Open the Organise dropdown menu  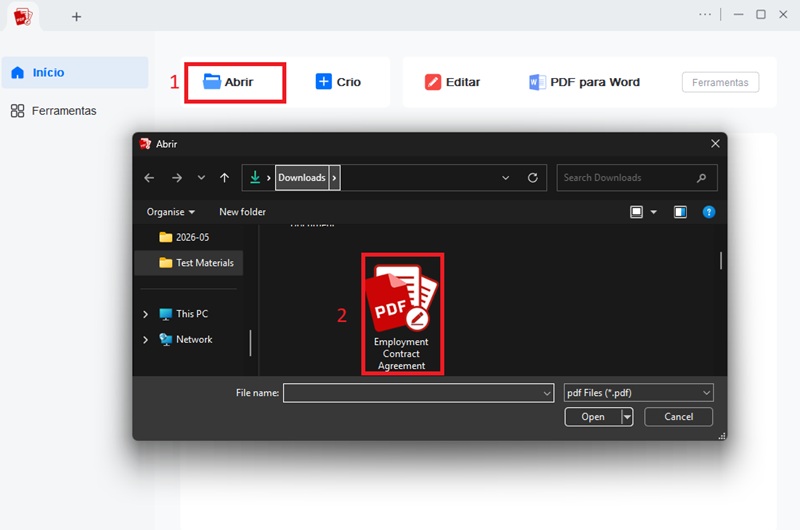pyautogui.click(x=170, y=212)
